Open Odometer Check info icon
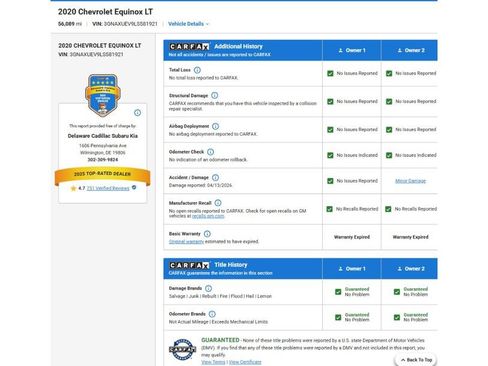 click(x=211, y=152)
